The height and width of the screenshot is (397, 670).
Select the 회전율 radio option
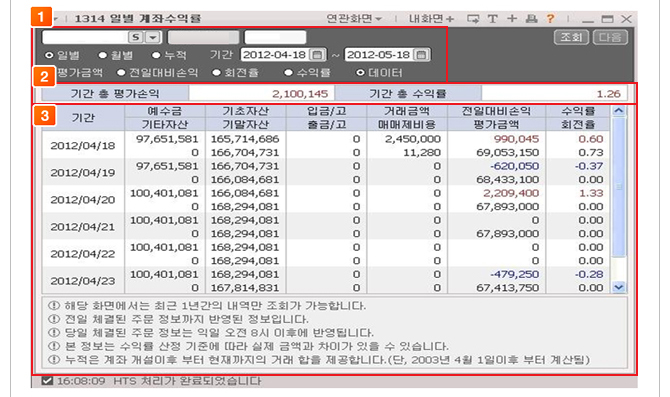(217, 73)
